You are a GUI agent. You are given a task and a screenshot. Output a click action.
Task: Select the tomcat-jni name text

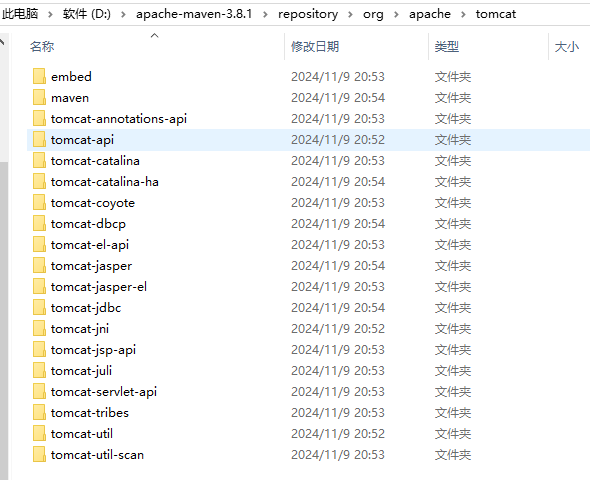pos(80,329)
